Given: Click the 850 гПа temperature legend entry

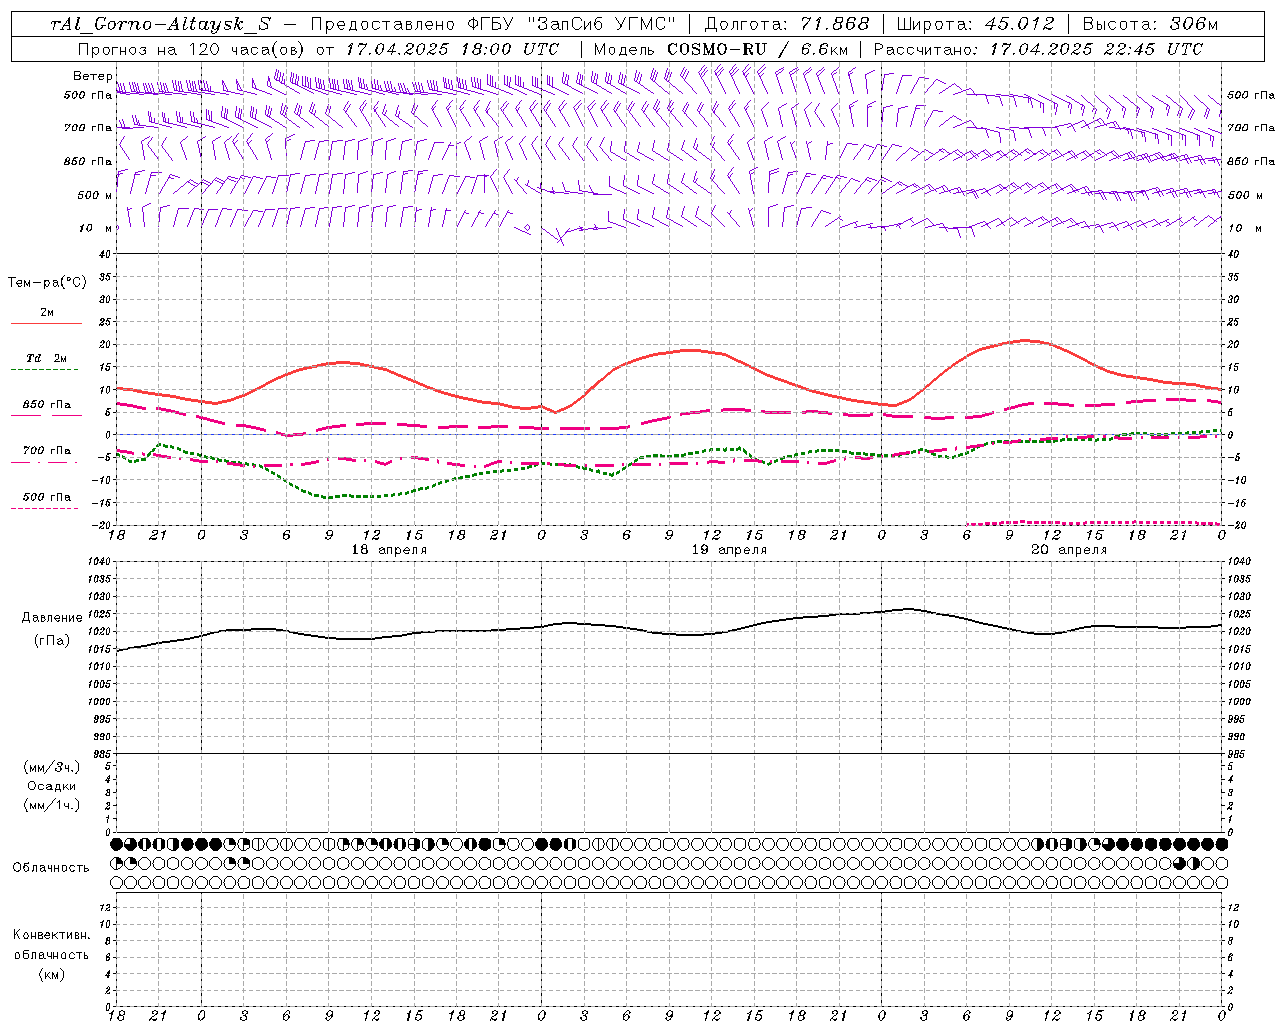Looking at the screenshot, I should 46,405.
